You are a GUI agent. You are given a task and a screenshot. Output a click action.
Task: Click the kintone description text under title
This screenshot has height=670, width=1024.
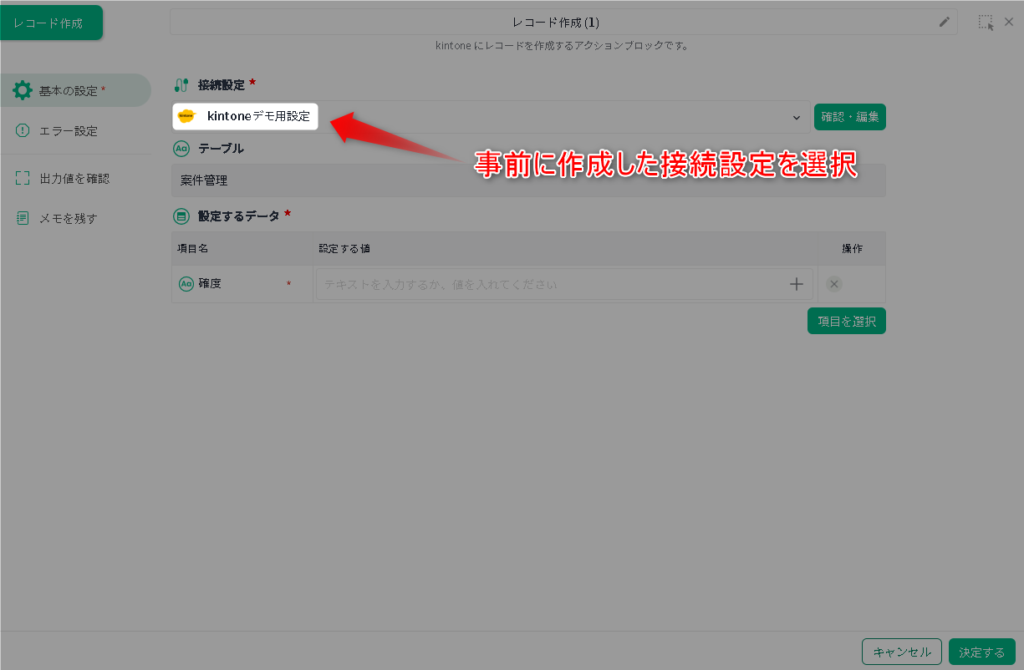(561, 45)
